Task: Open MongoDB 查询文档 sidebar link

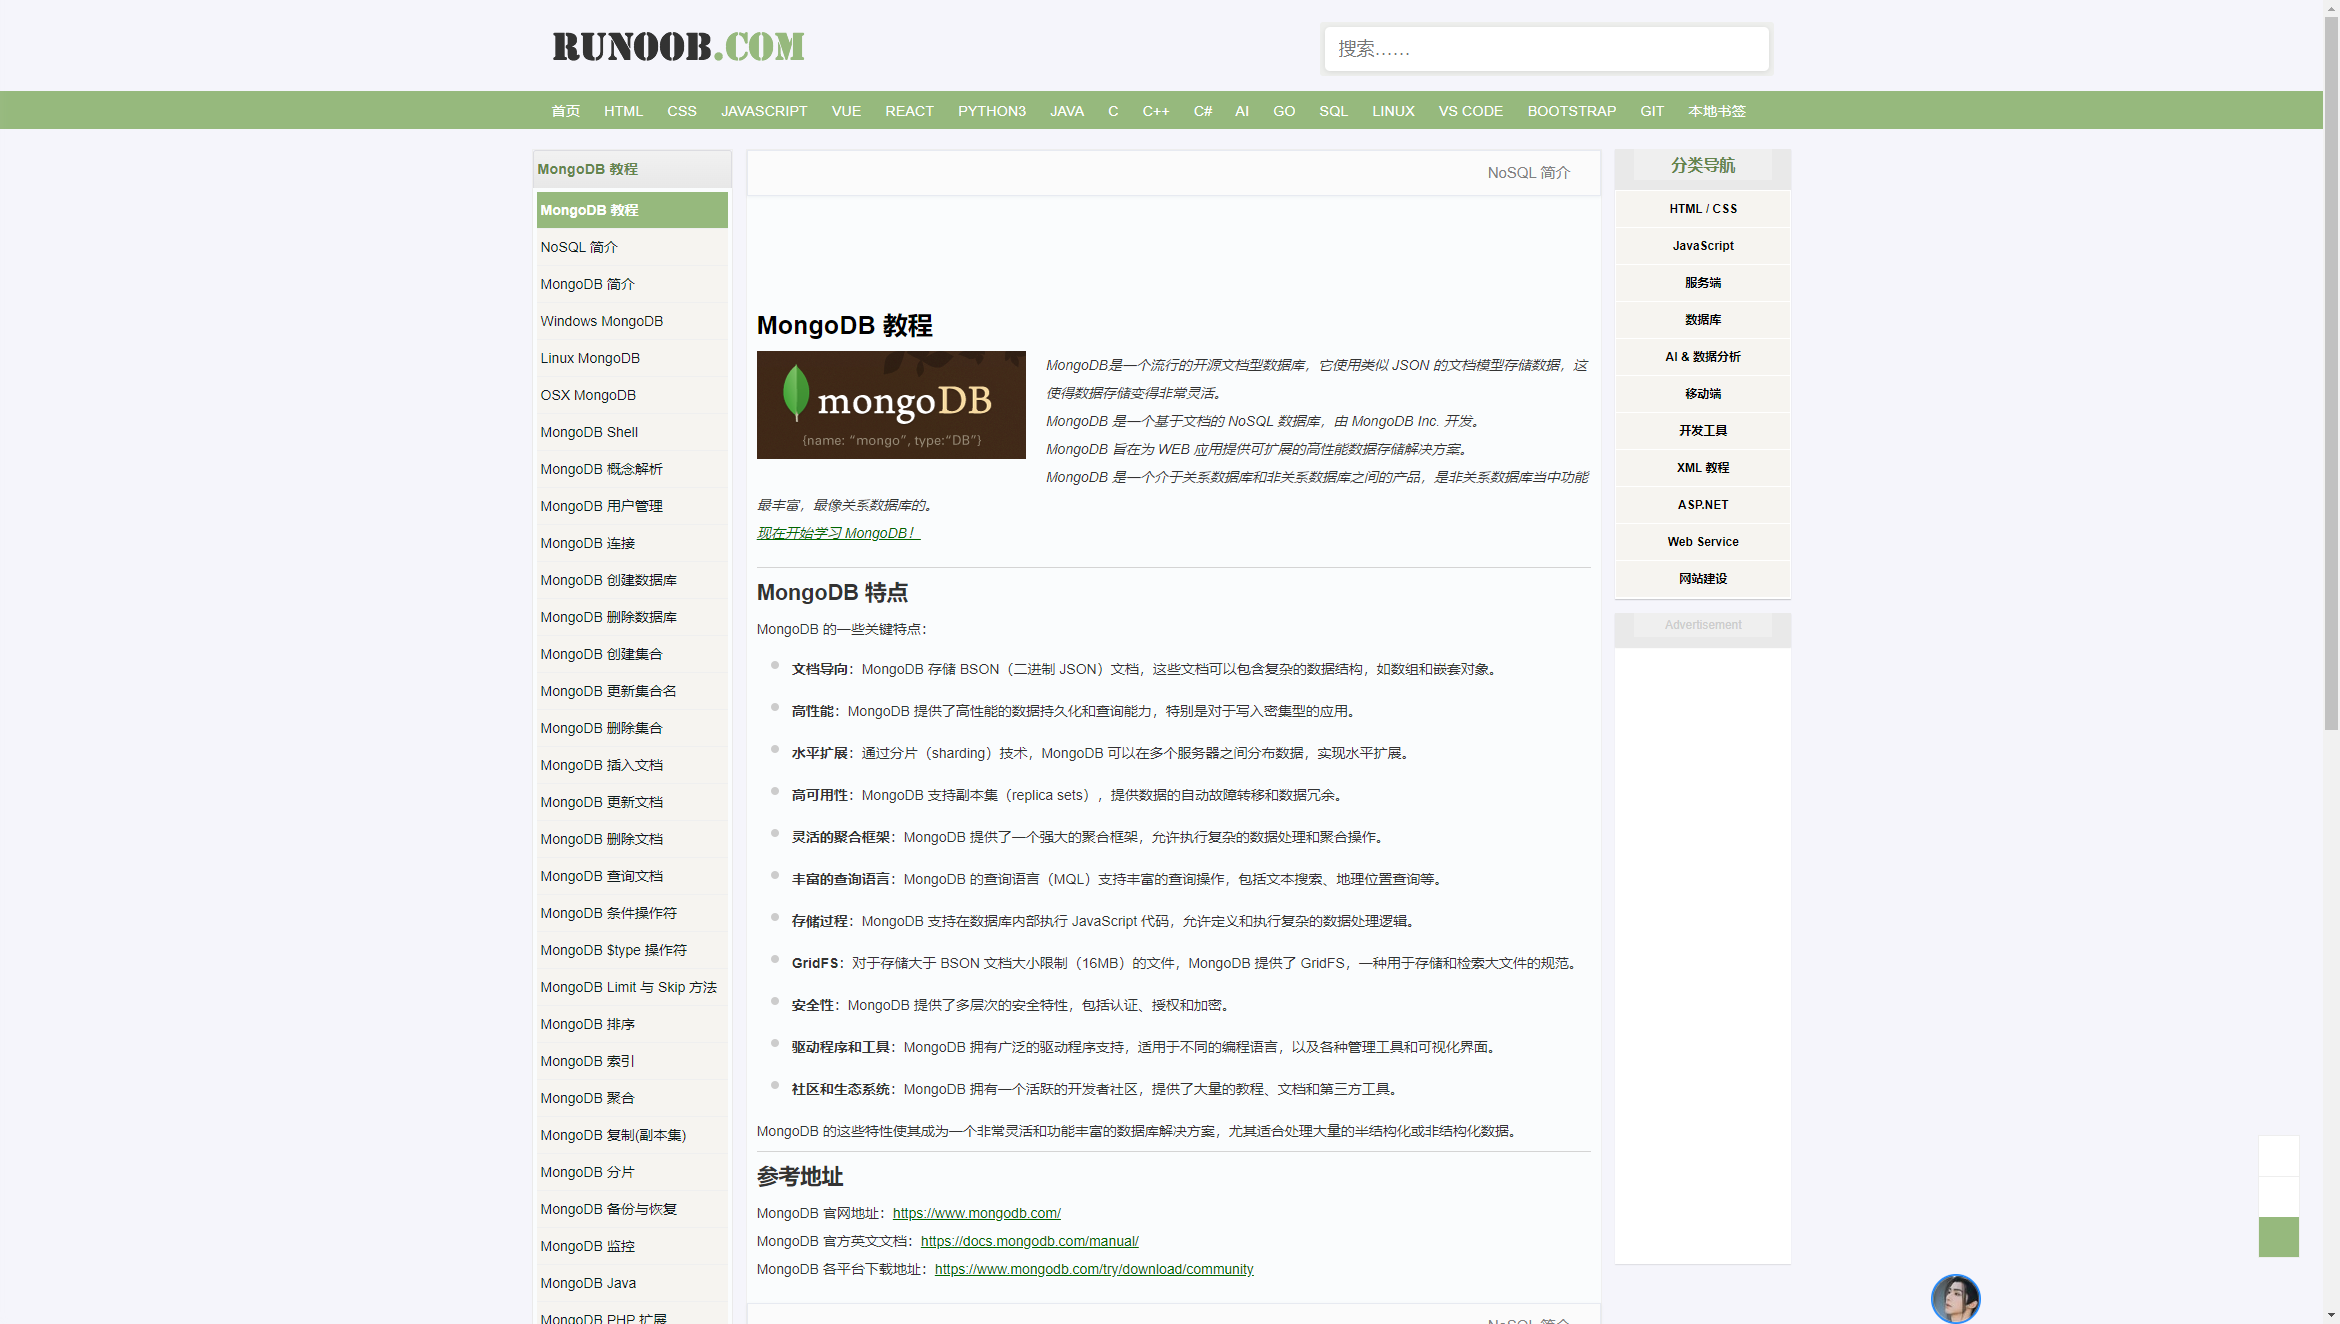Action: click(x=632, y=876)
